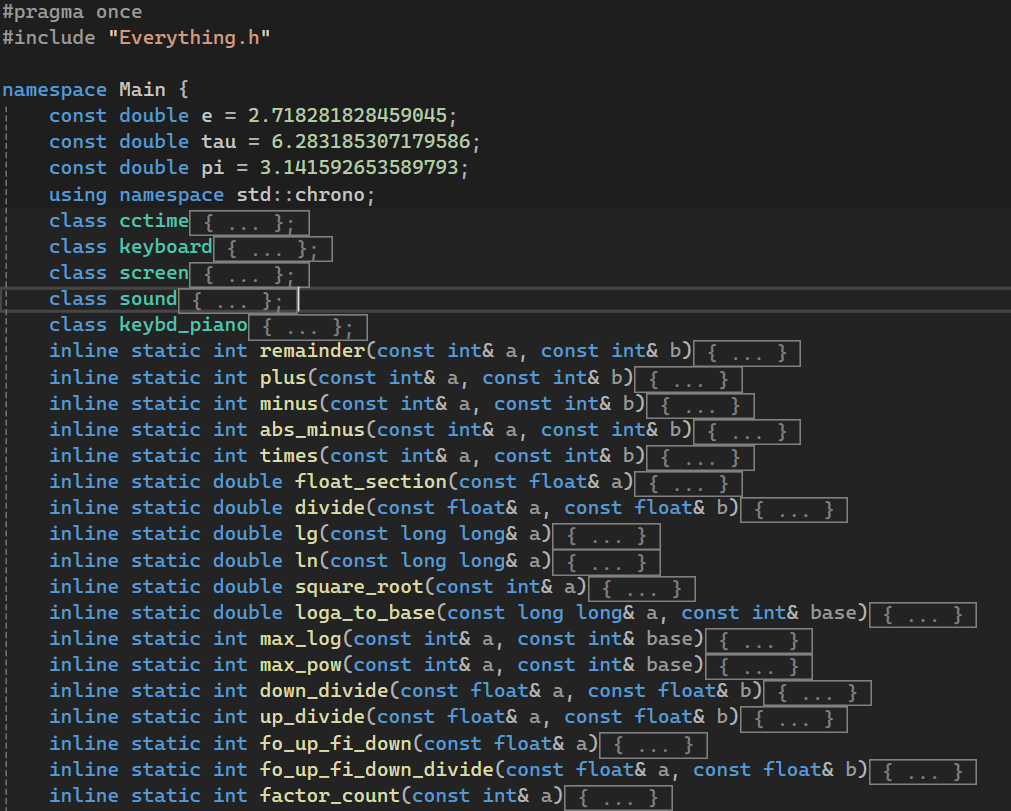
Task: Click the #pragma once directive
Action: click(x=68, y=11)
